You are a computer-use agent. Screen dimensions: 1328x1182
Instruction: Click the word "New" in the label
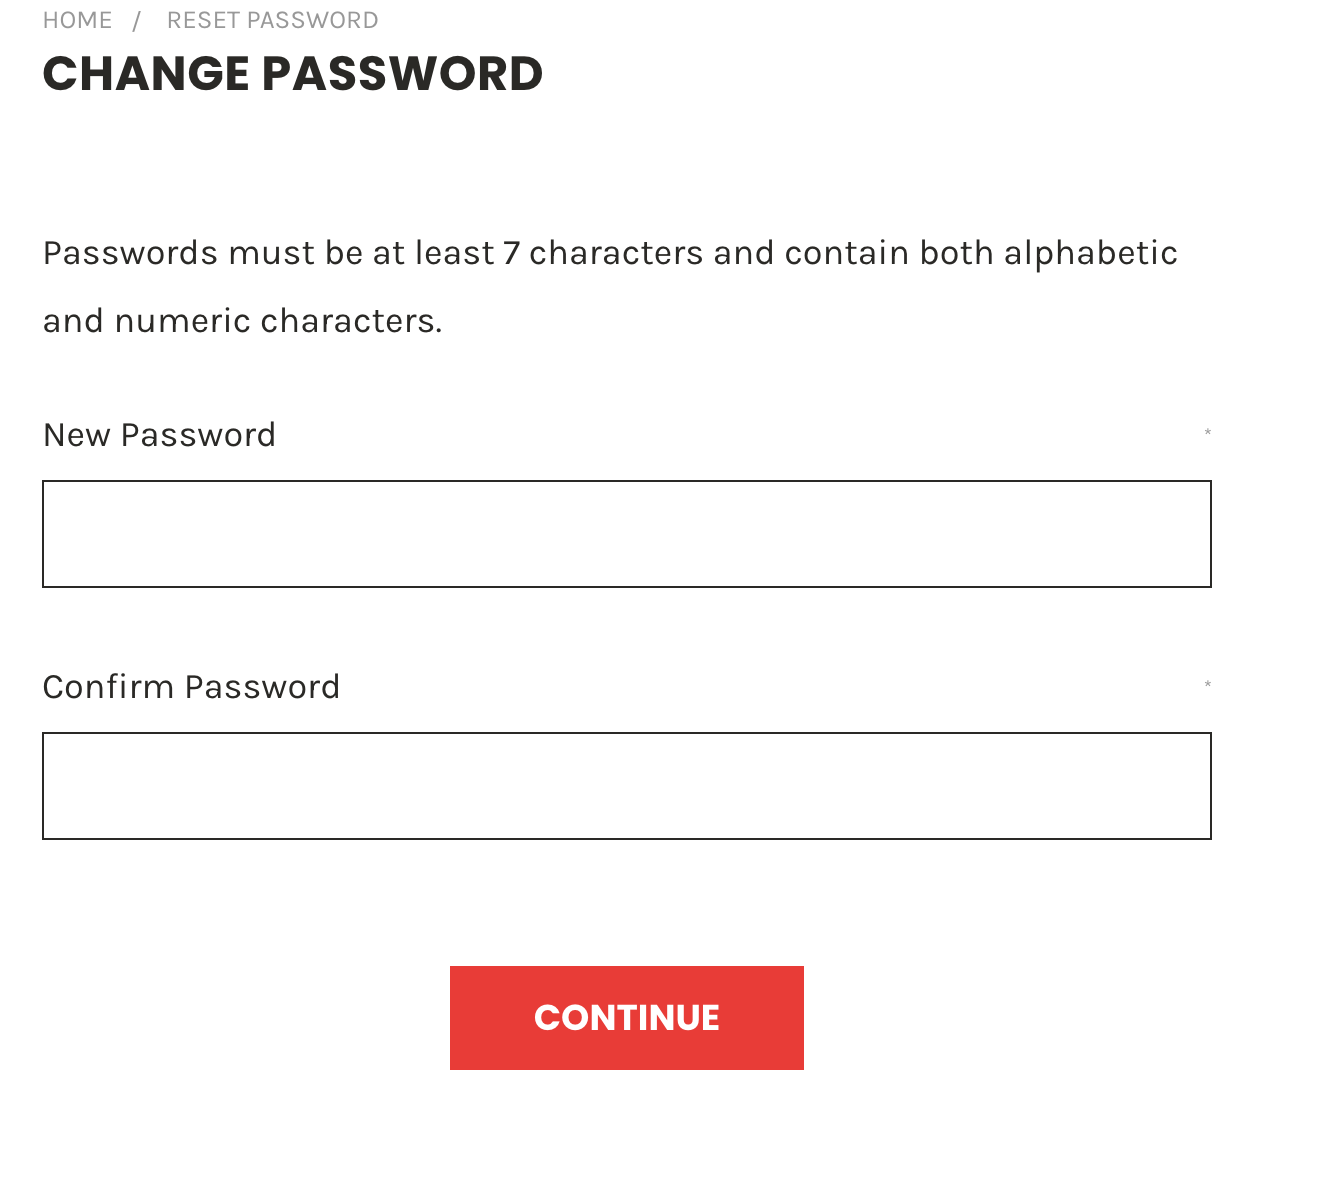point(76,435)
